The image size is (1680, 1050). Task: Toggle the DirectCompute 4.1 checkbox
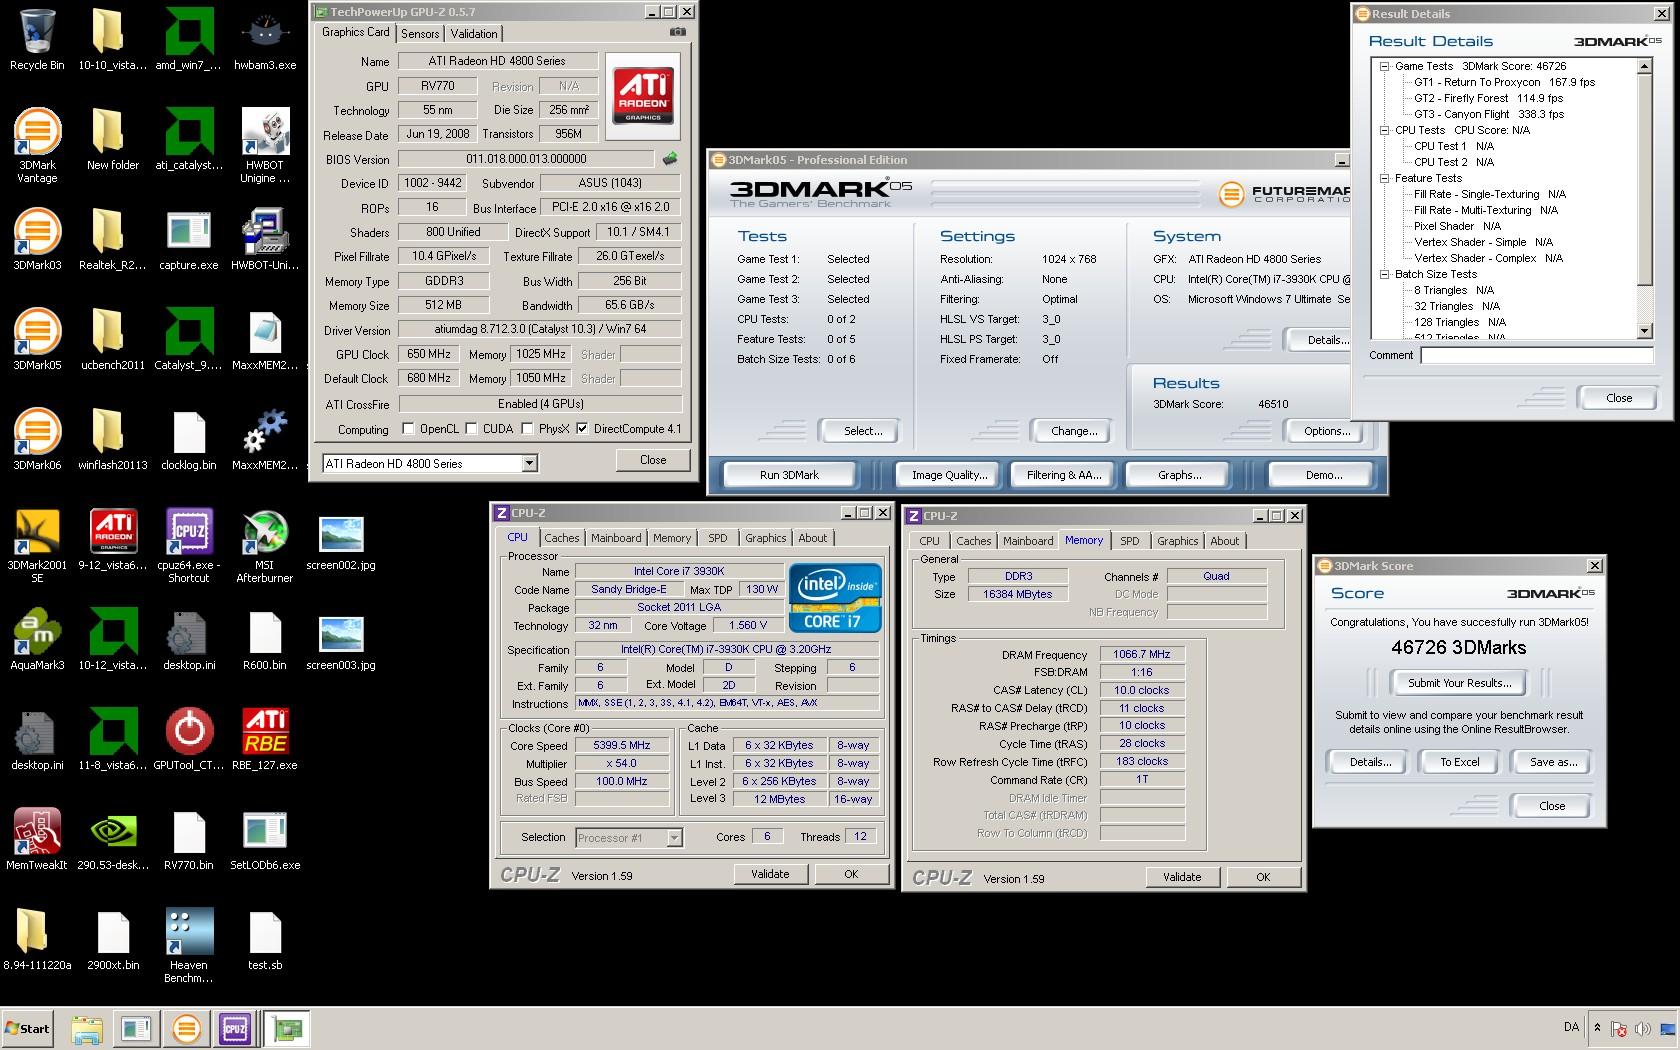click(x=582, y=429)
